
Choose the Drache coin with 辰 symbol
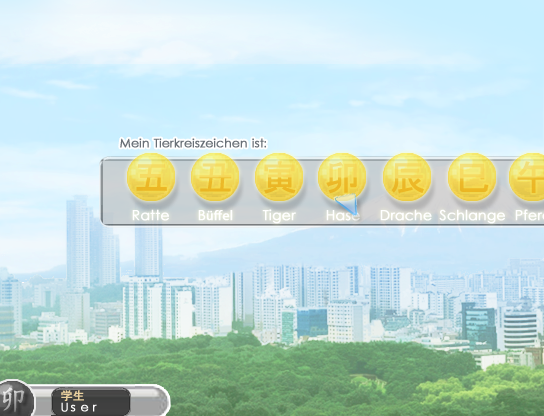pyautogui.click(x=407, y=177)
